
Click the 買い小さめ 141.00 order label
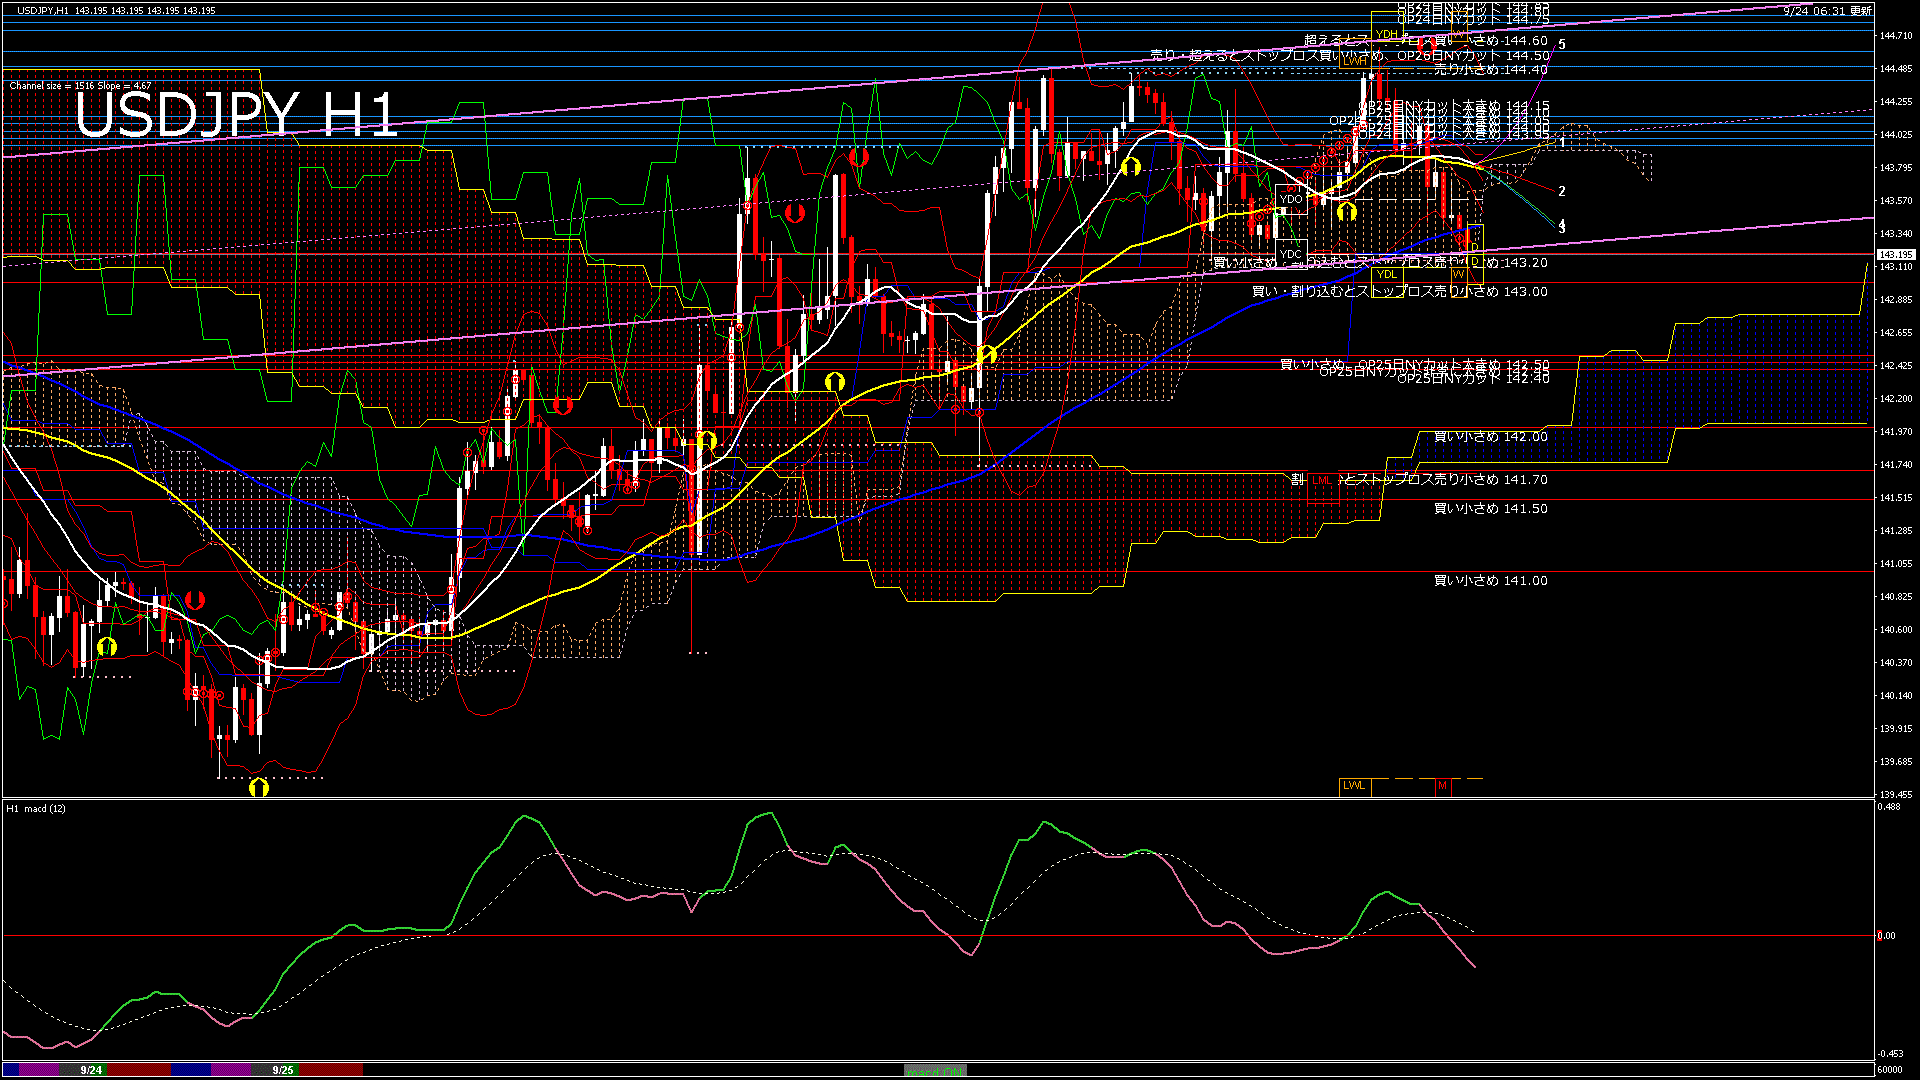coord(1490,581)
